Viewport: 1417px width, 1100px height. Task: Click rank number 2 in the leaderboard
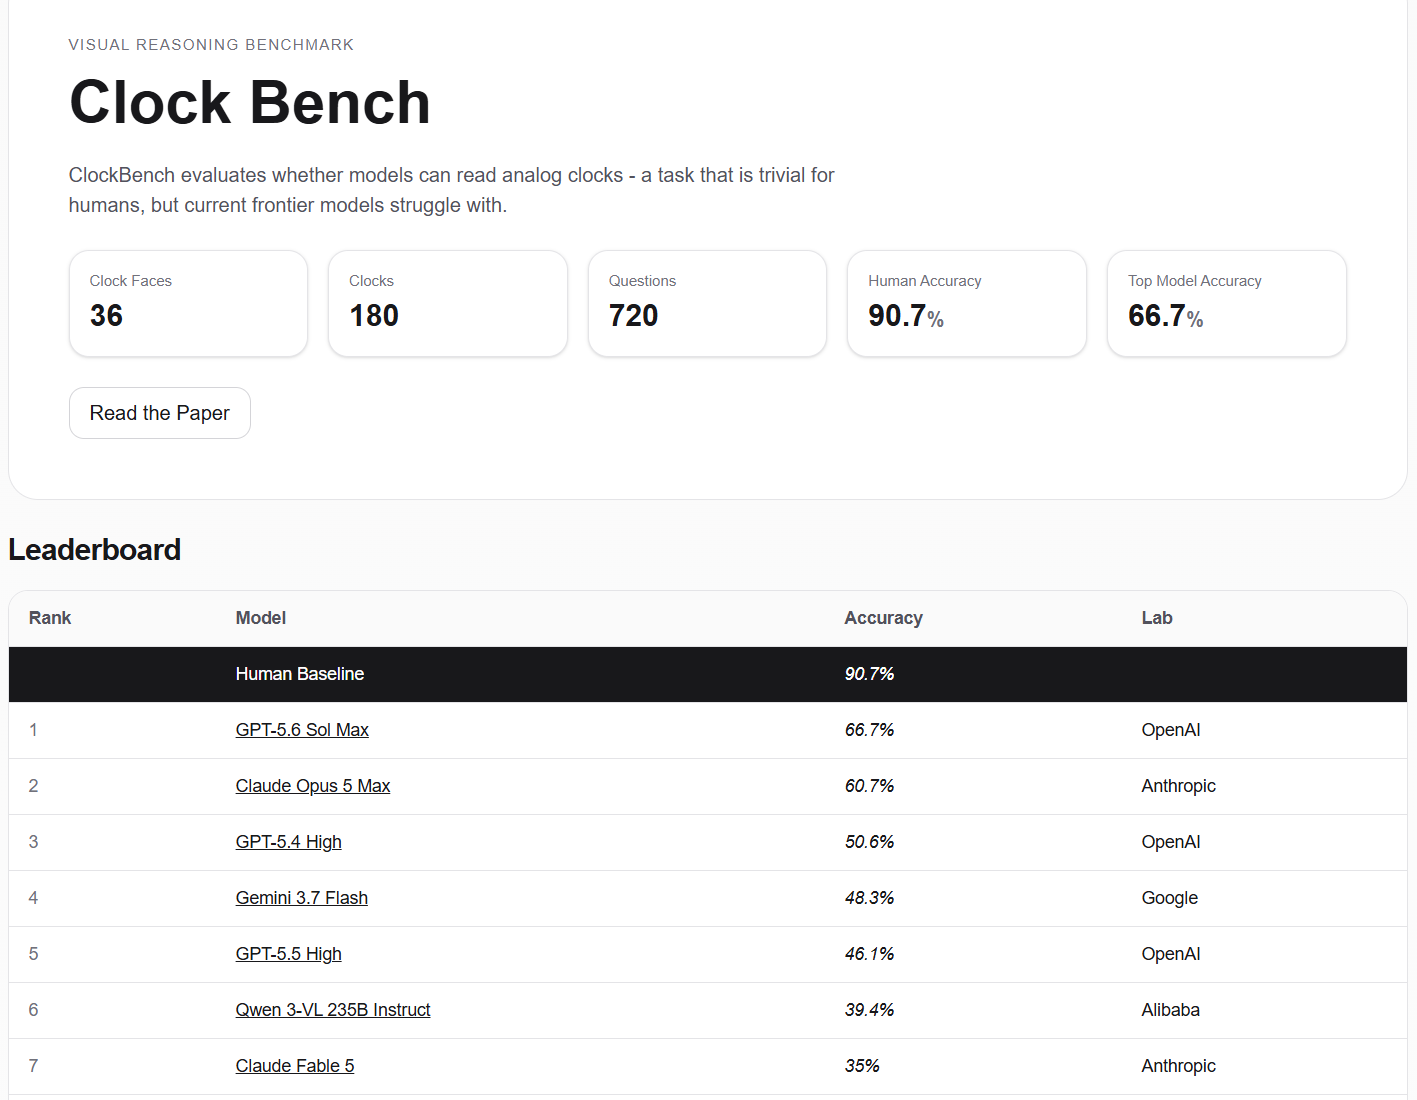pos(33,786)
